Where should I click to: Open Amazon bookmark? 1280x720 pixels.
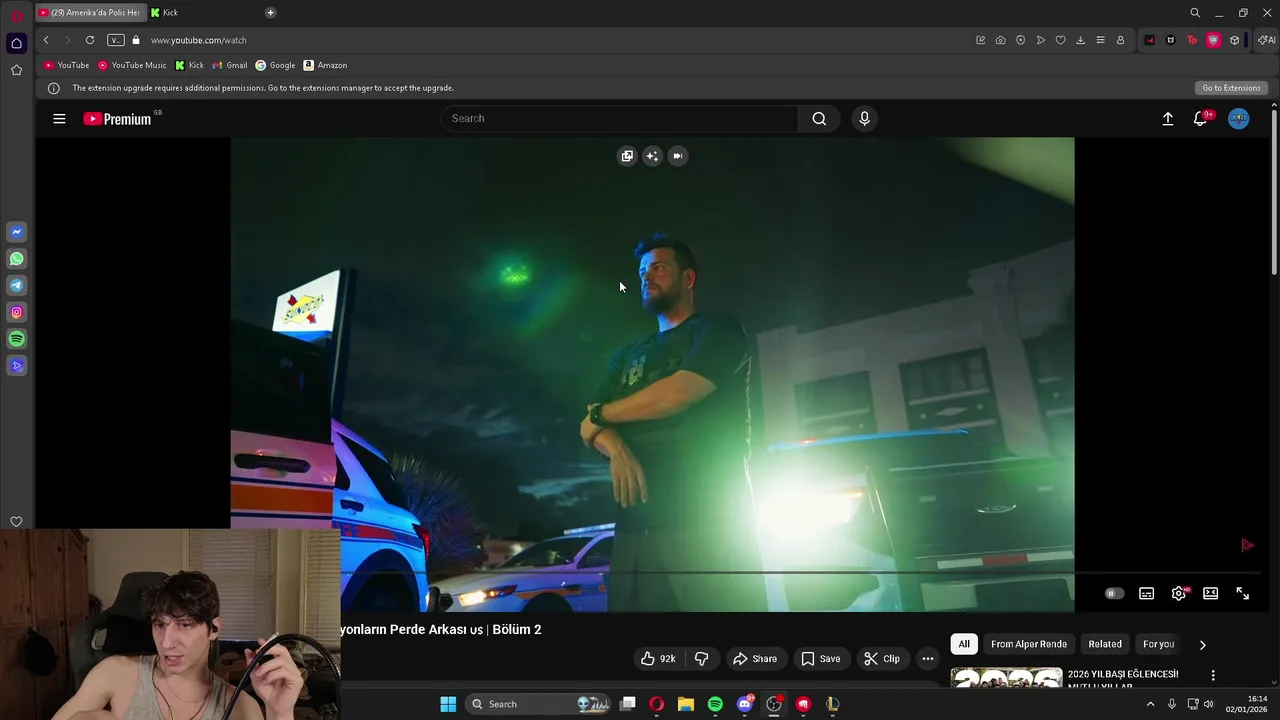click(325, 65)
